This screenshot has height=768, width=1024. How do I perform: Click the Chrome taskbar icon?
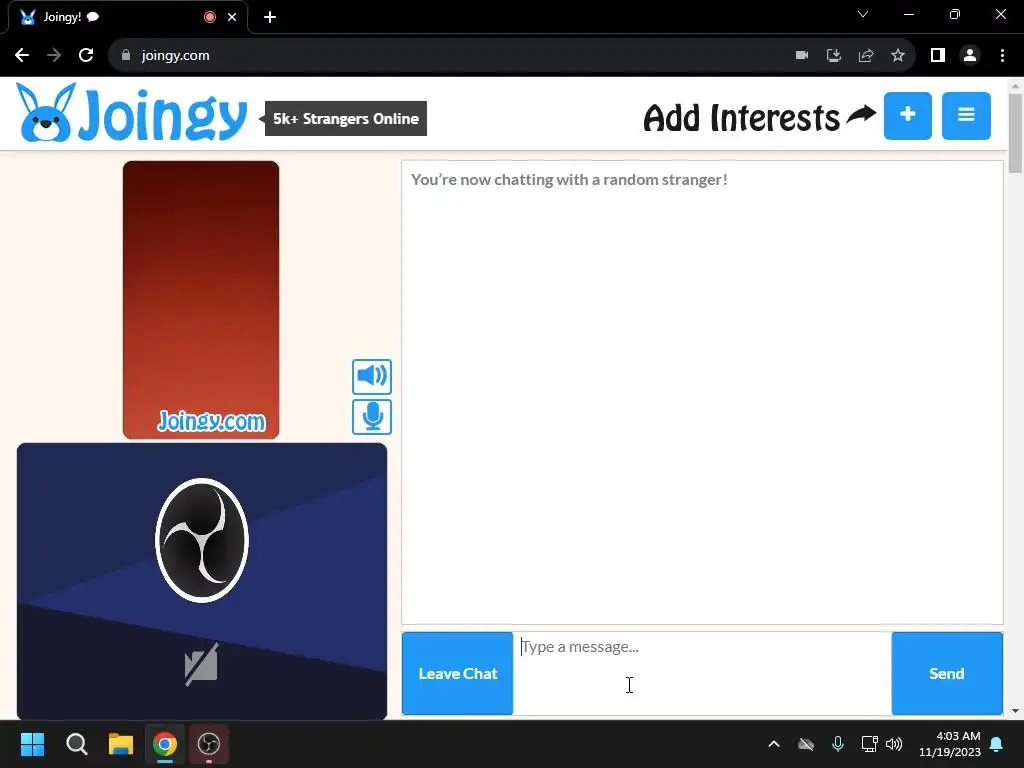pyautogui.click(x=165, y=744)
